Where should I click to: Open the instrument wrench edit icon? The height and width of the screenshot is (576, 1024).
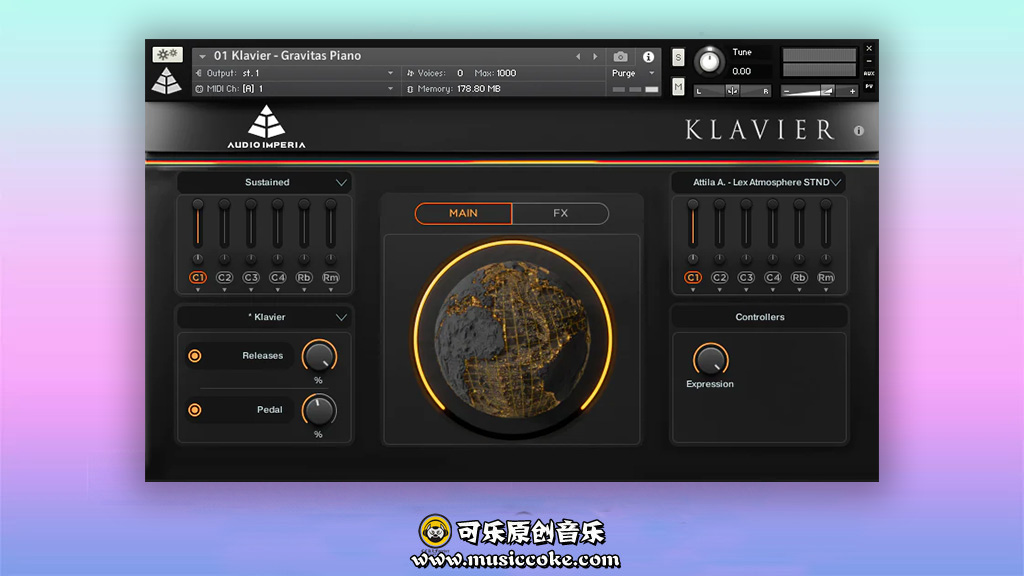[167, 55]
